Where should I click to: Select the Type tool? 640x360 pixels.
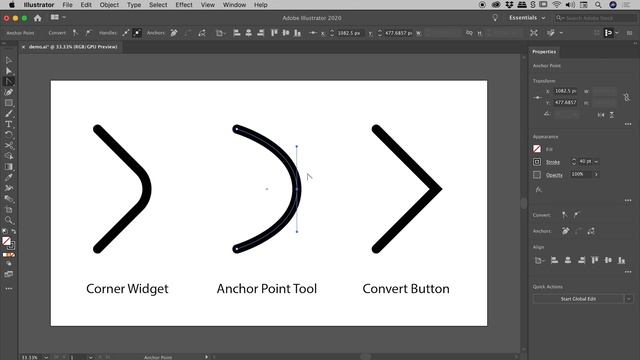(9, 124)
